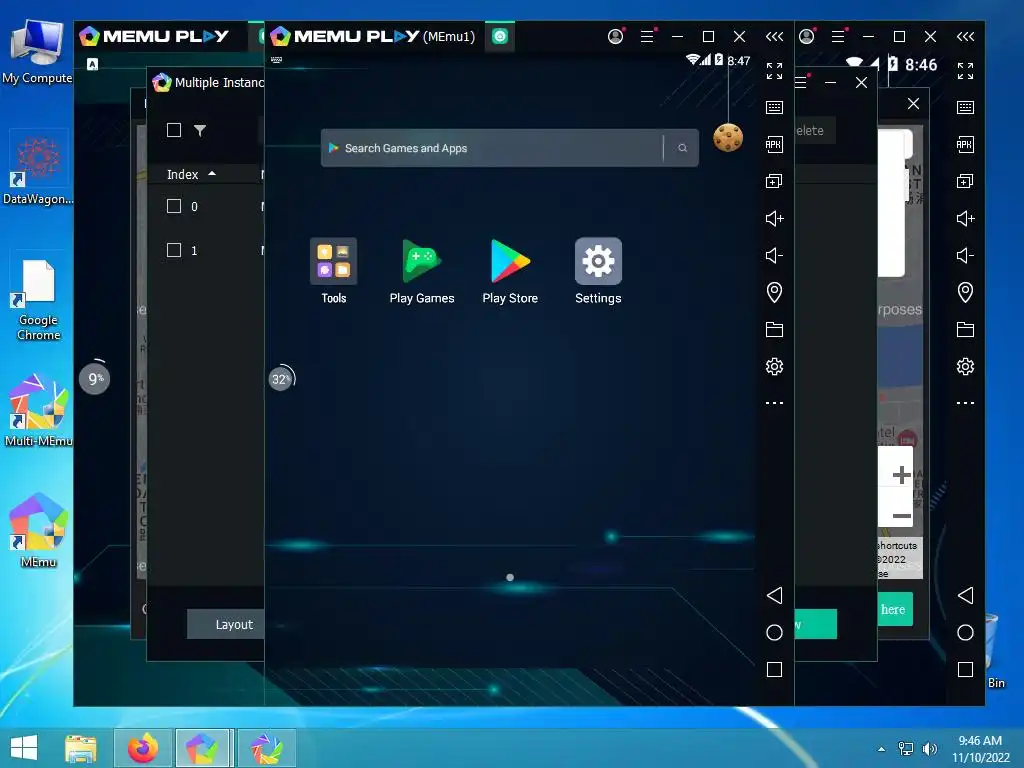This screenshot has height=768, width=1024.
Task: Select the Google Chrome desktop shortcut
Action: (39, 300)
